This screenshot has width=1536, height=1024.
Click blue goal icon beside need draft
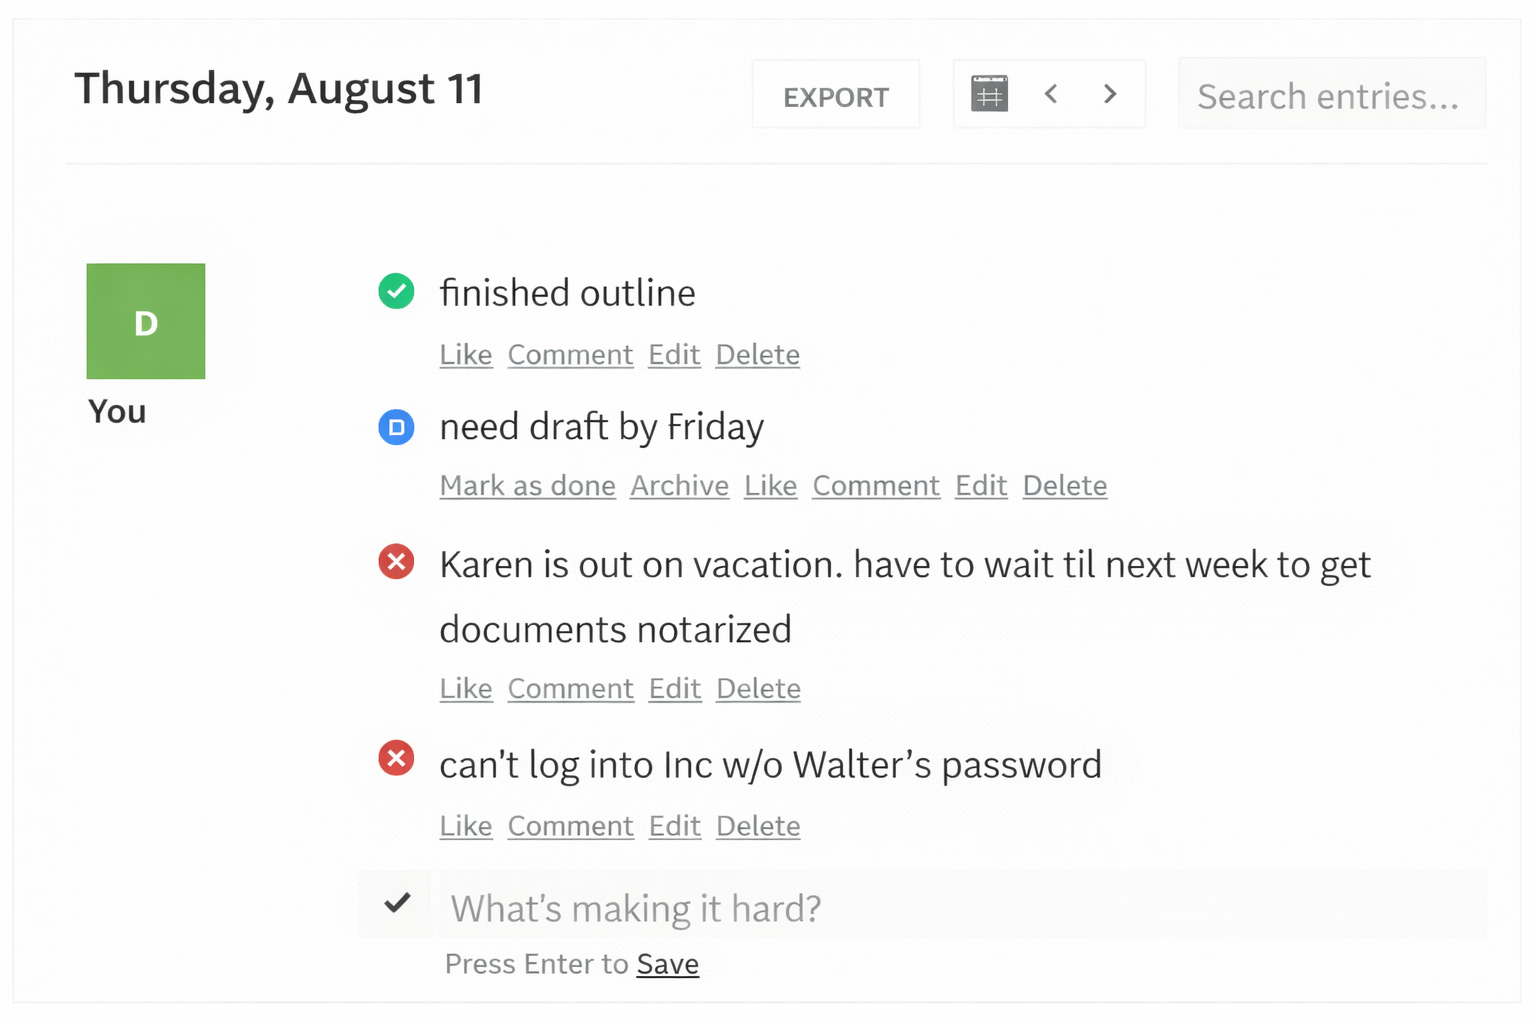click(x=396, y=427)
